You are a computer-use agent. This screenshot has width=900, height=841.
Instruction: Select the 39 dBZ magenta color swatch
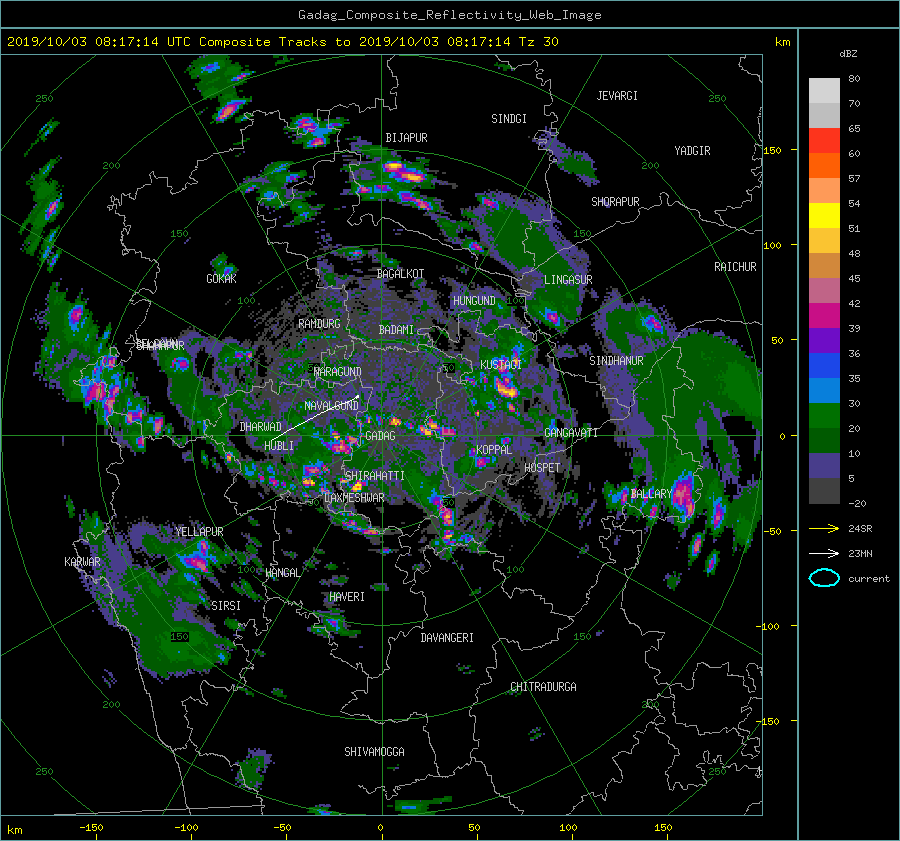point(824,315)
